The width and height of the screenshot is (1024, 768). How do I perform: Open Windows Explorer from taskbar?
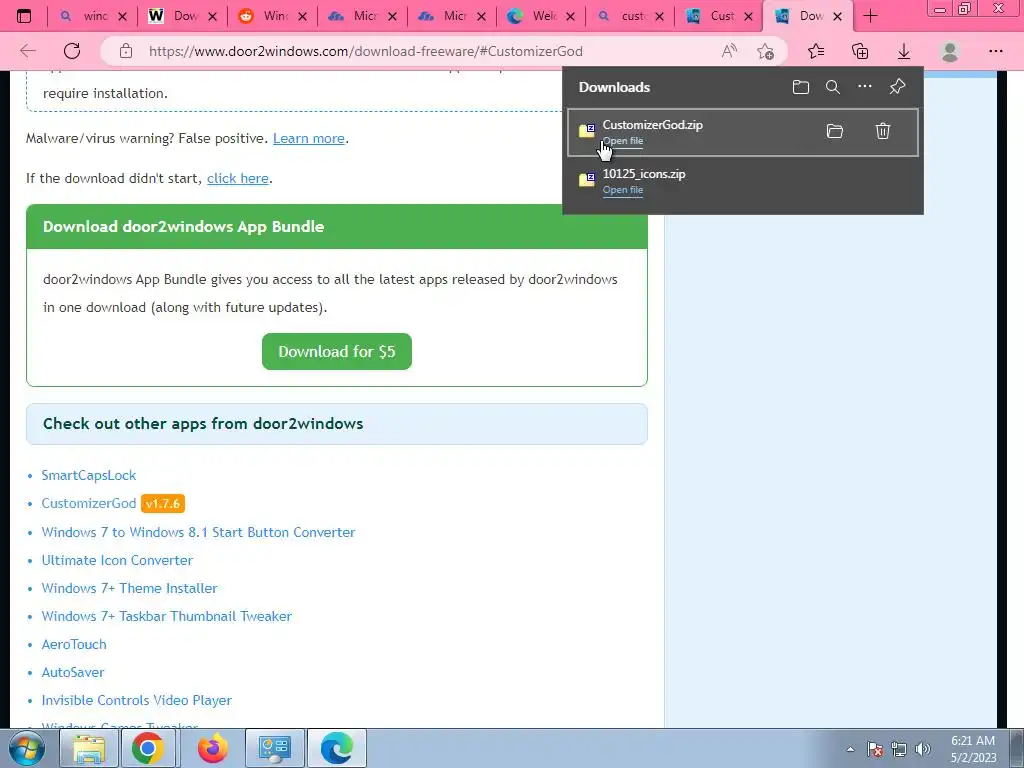point(89,748)
